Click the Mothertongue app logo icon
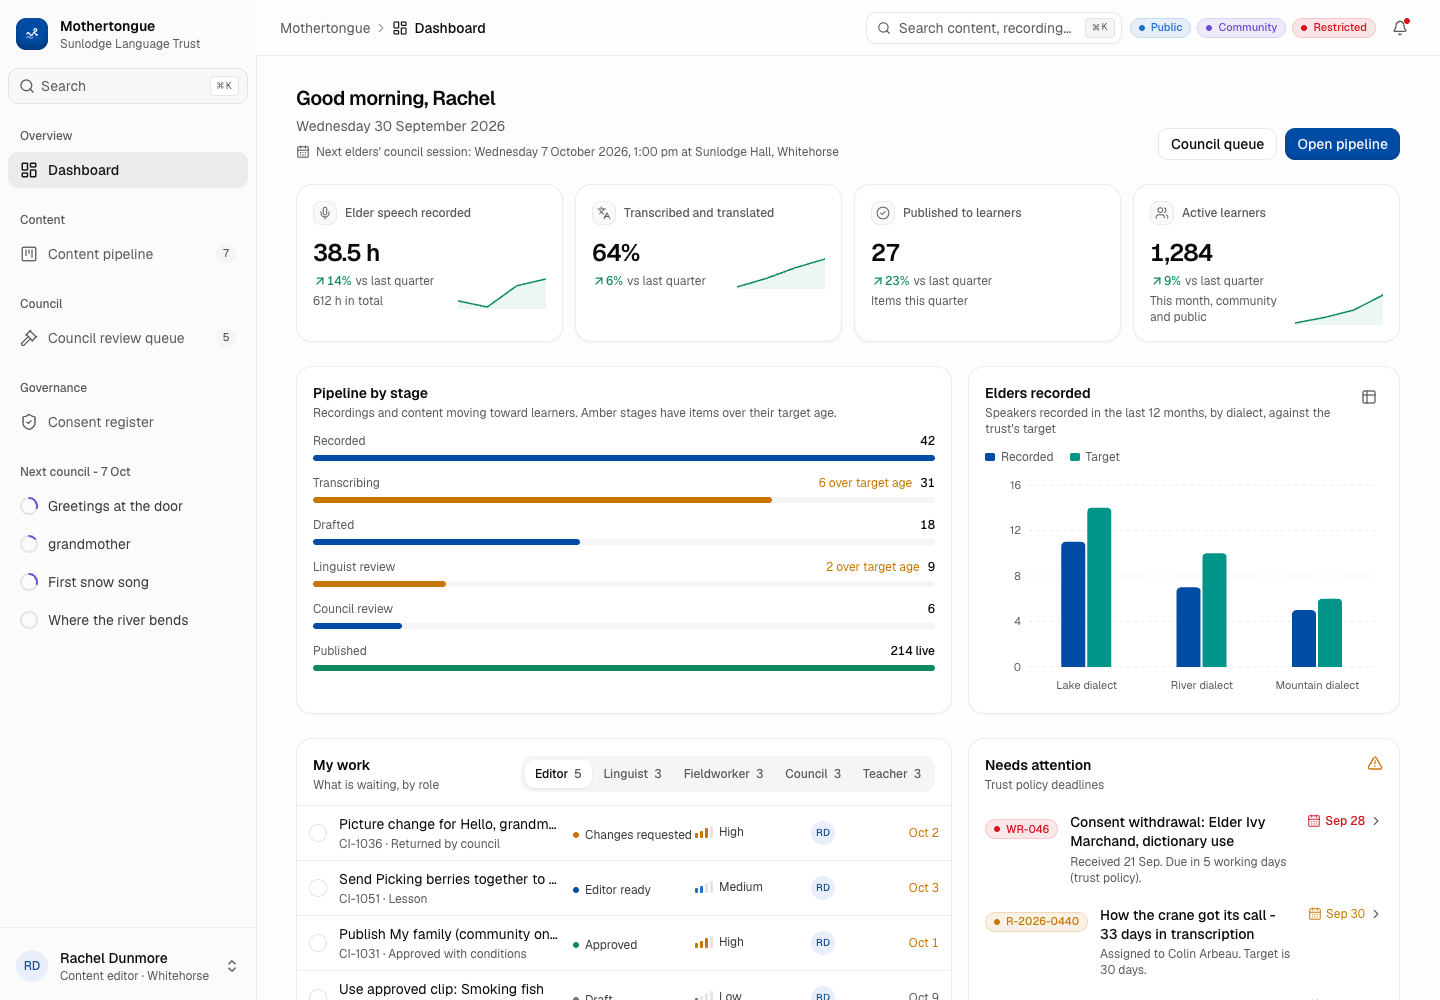This screenshot has width=1440, height=1000. click(32, 34)
